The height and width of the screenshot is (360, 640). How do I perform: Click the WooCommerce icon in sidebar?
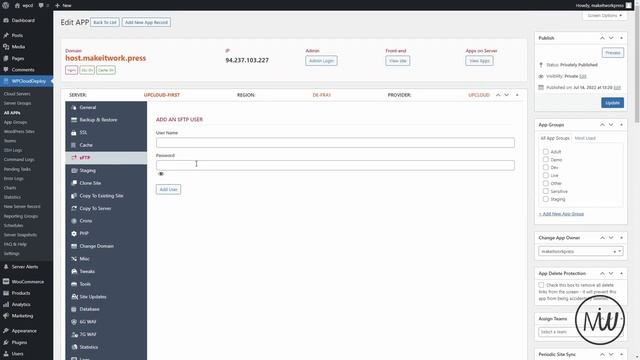tap(6, 282)
